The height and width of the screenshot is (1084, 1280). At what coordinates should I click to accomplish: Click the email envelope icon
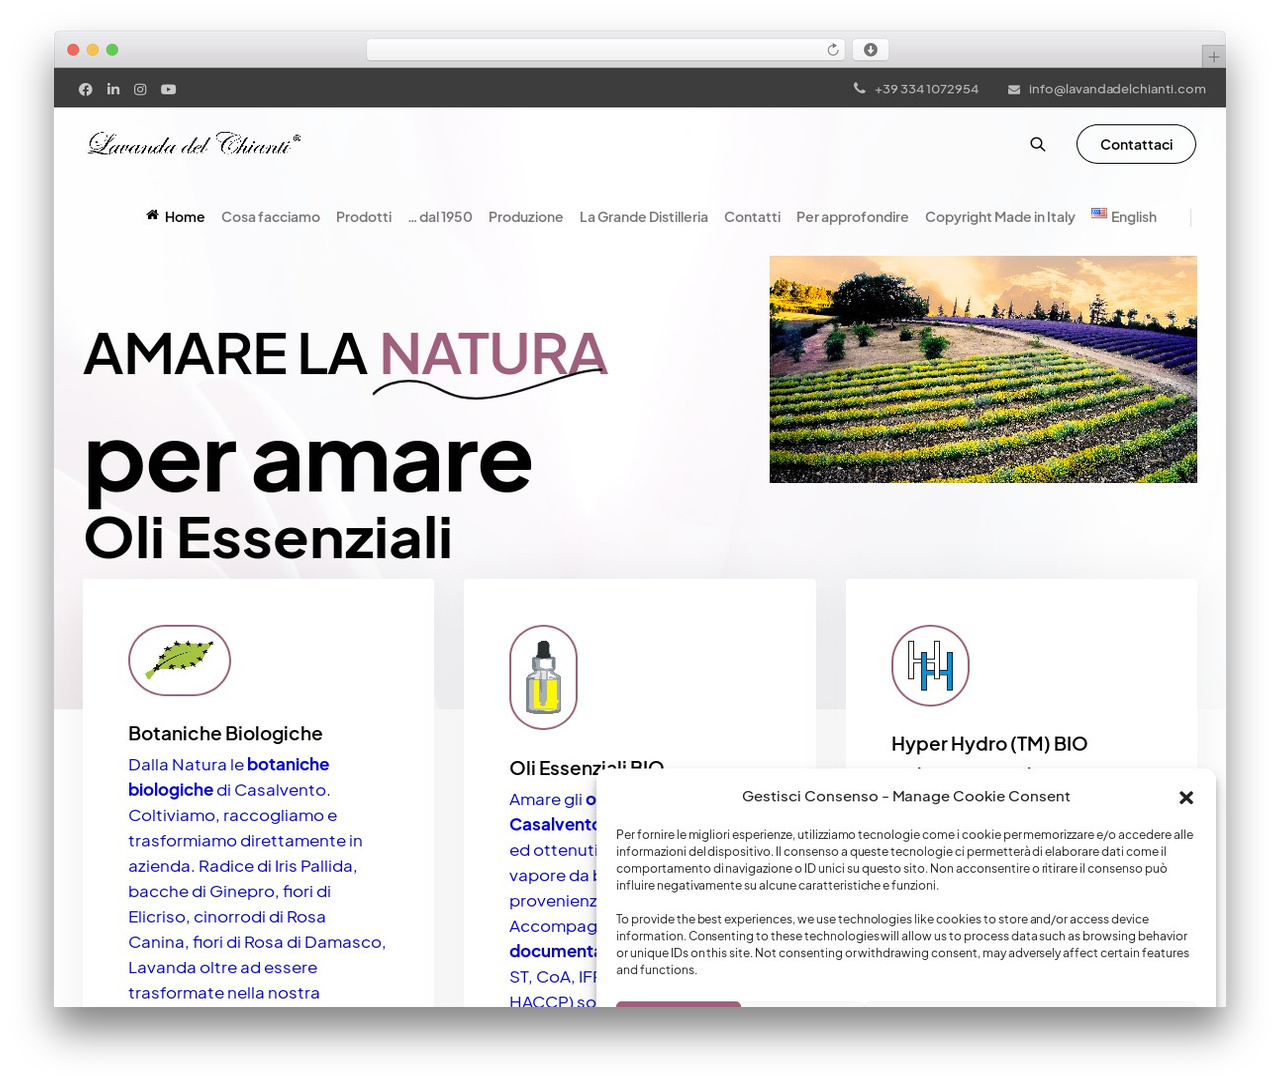[1014, 89]
